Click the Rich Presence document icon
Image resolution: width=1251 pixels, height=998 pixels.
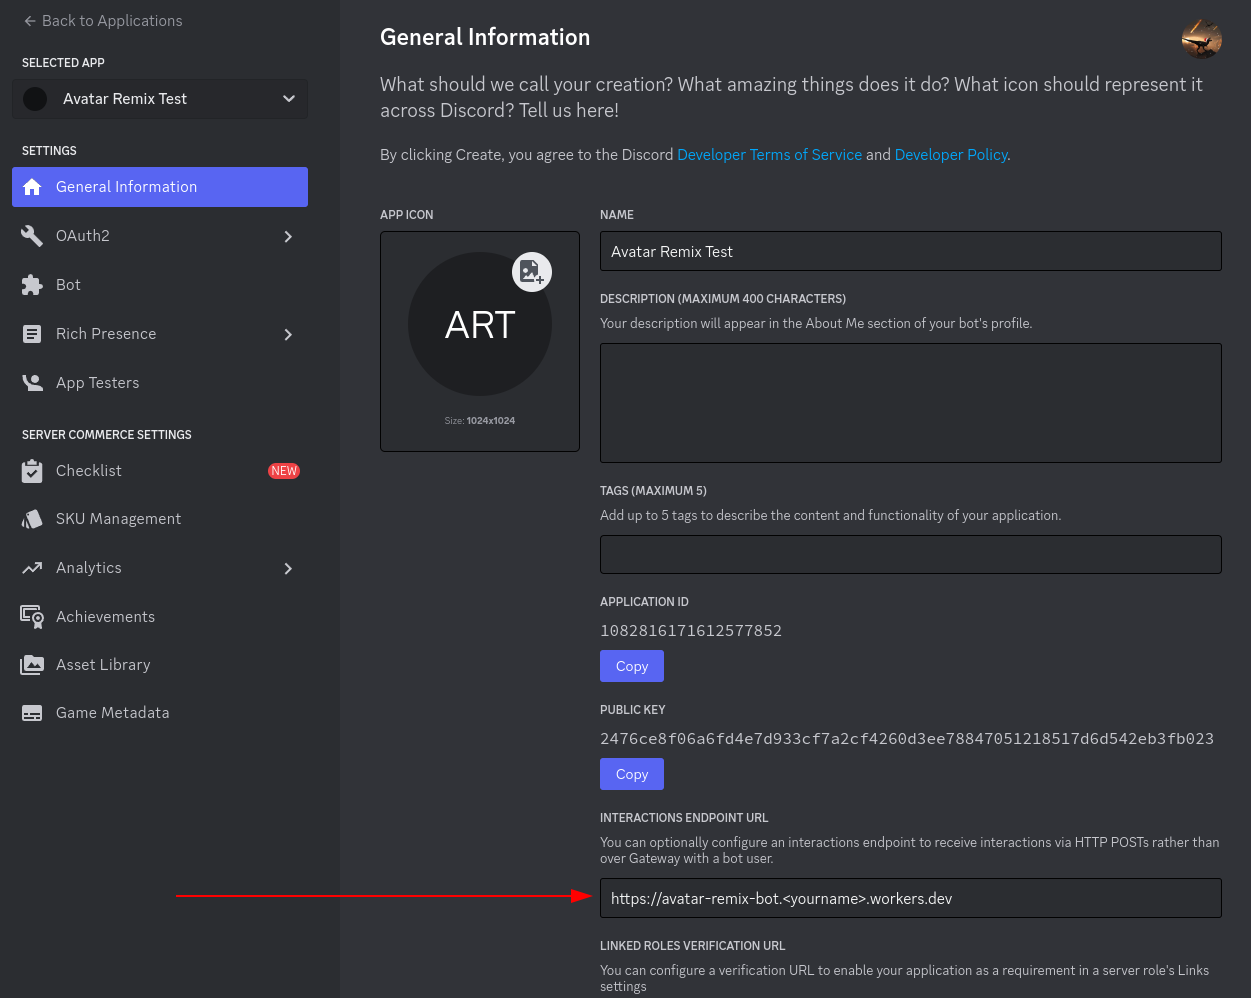point(32,334)
